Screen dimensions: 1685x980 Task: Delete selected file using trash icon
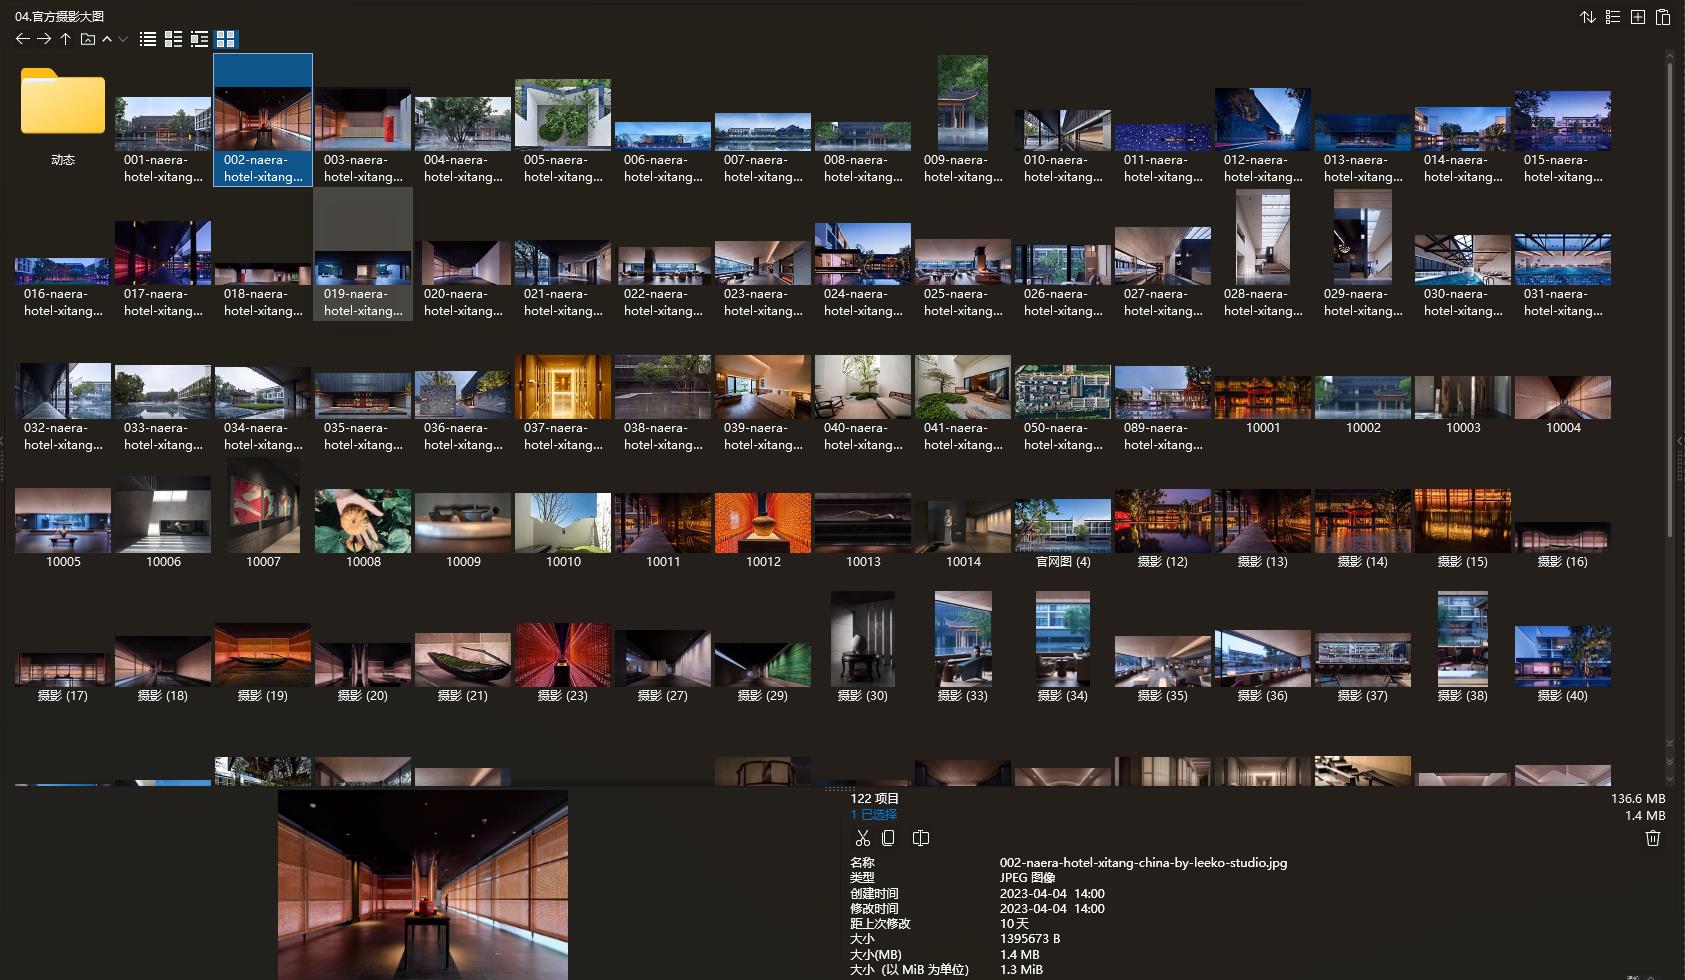click(1653, 838)
